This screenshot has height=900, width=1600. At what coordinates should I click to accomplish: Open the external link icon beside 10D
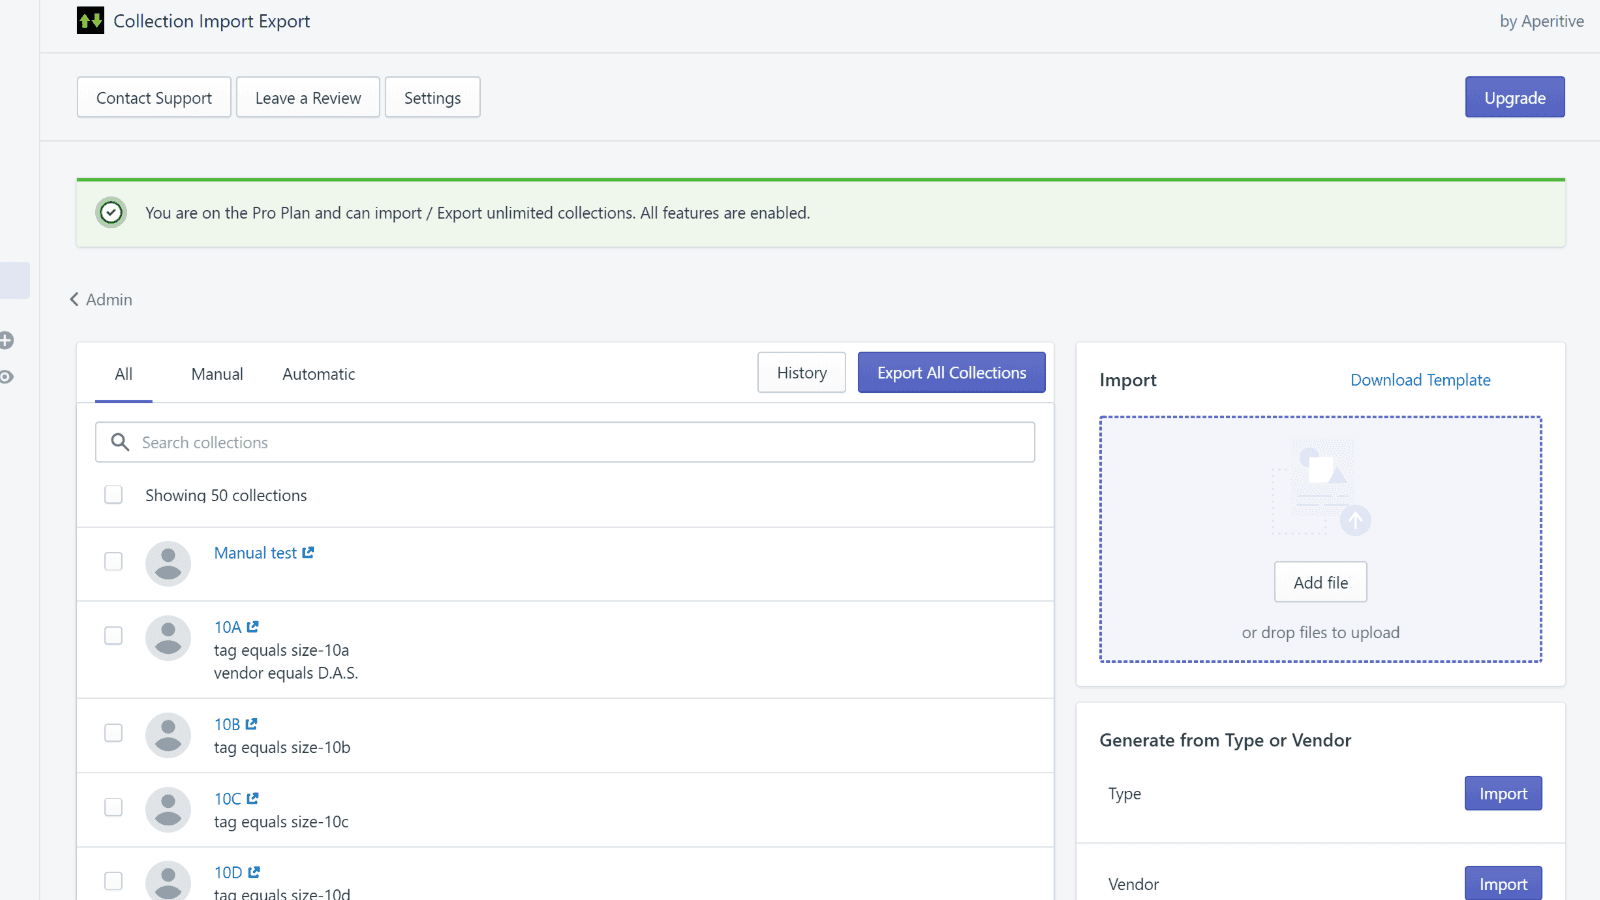pyautogui.click(x=252, y=871)
